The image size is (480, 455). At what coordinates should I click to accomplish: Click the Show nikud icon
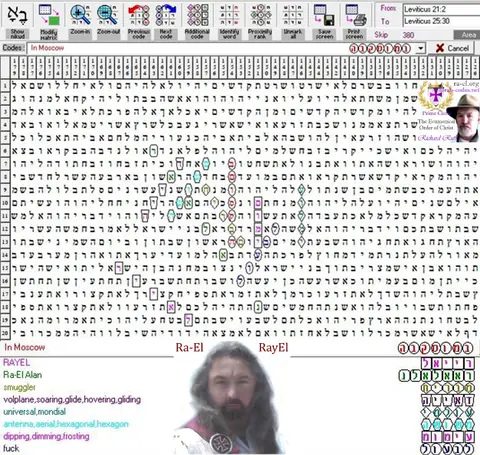click(17, 15)
